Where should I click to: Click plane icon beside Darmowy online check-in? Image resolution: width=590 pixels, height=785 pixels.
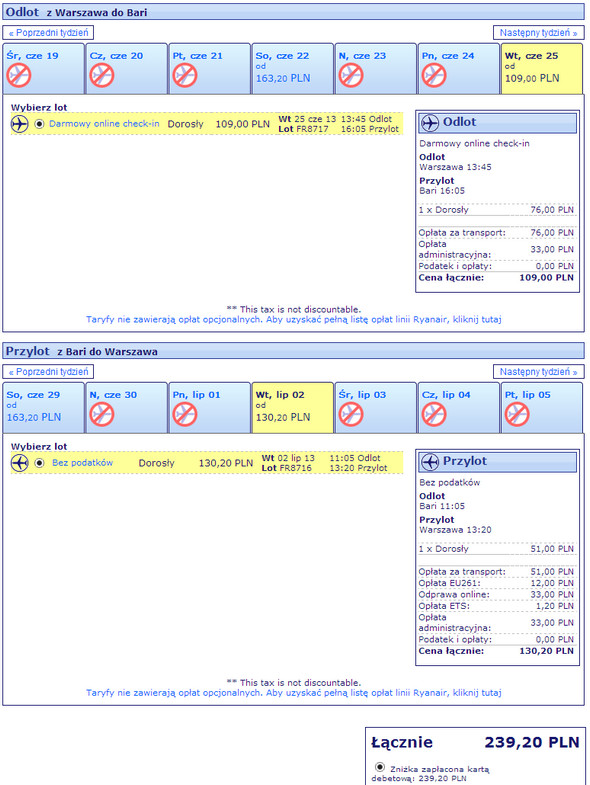20,124
